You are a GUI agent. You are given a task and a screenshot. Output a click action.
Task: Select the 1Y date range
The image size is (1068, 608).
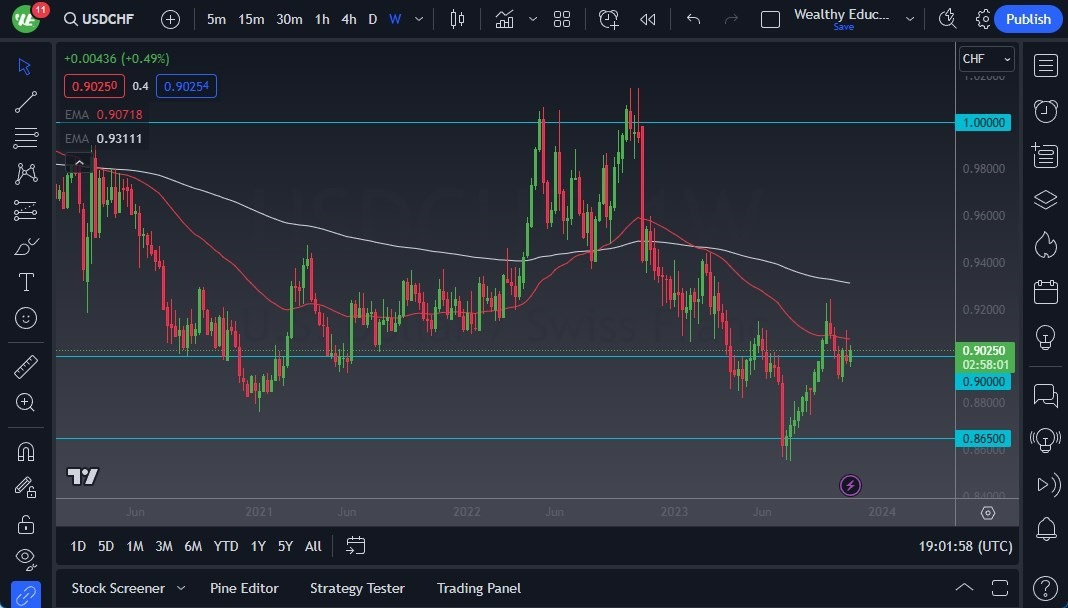257,546
